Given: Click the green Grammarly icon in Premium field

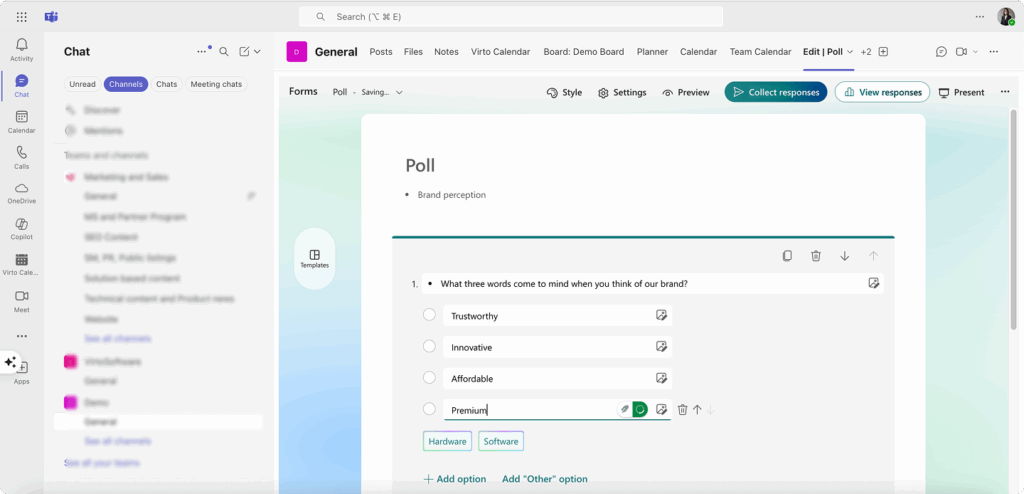Looking at the screenshot, I should point(640,409).
